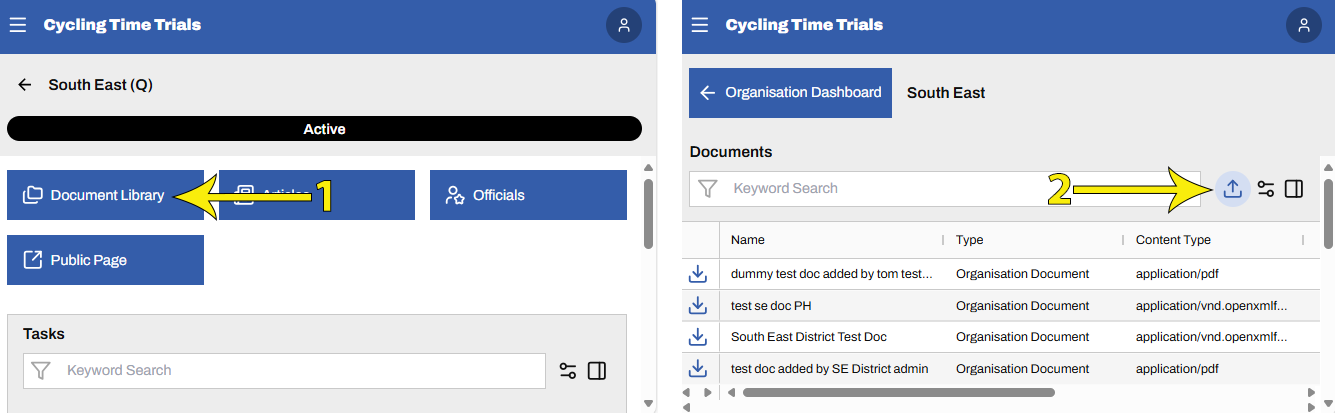Download the South East District Test Doc
This screenshot has height=413, width=1335.
click(699, 337)
